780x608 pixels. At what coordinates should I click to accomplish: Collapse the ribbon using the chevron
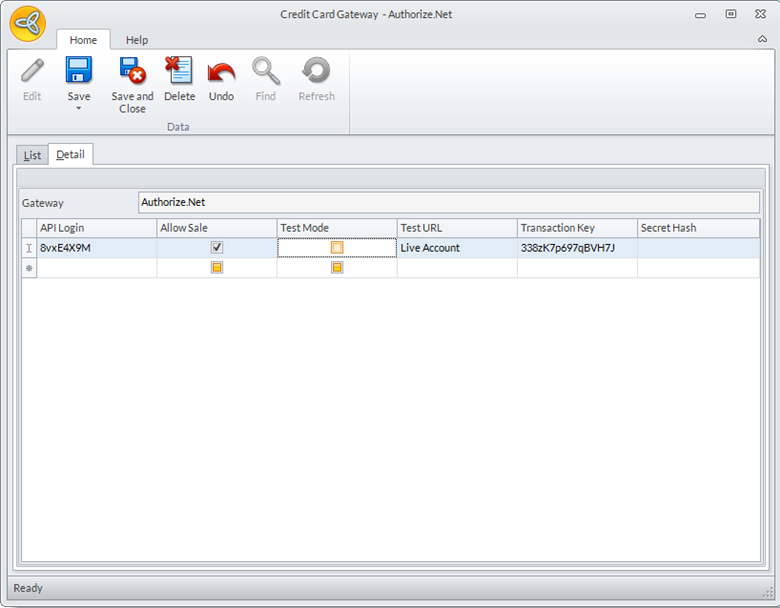click(x=762, y=40)
